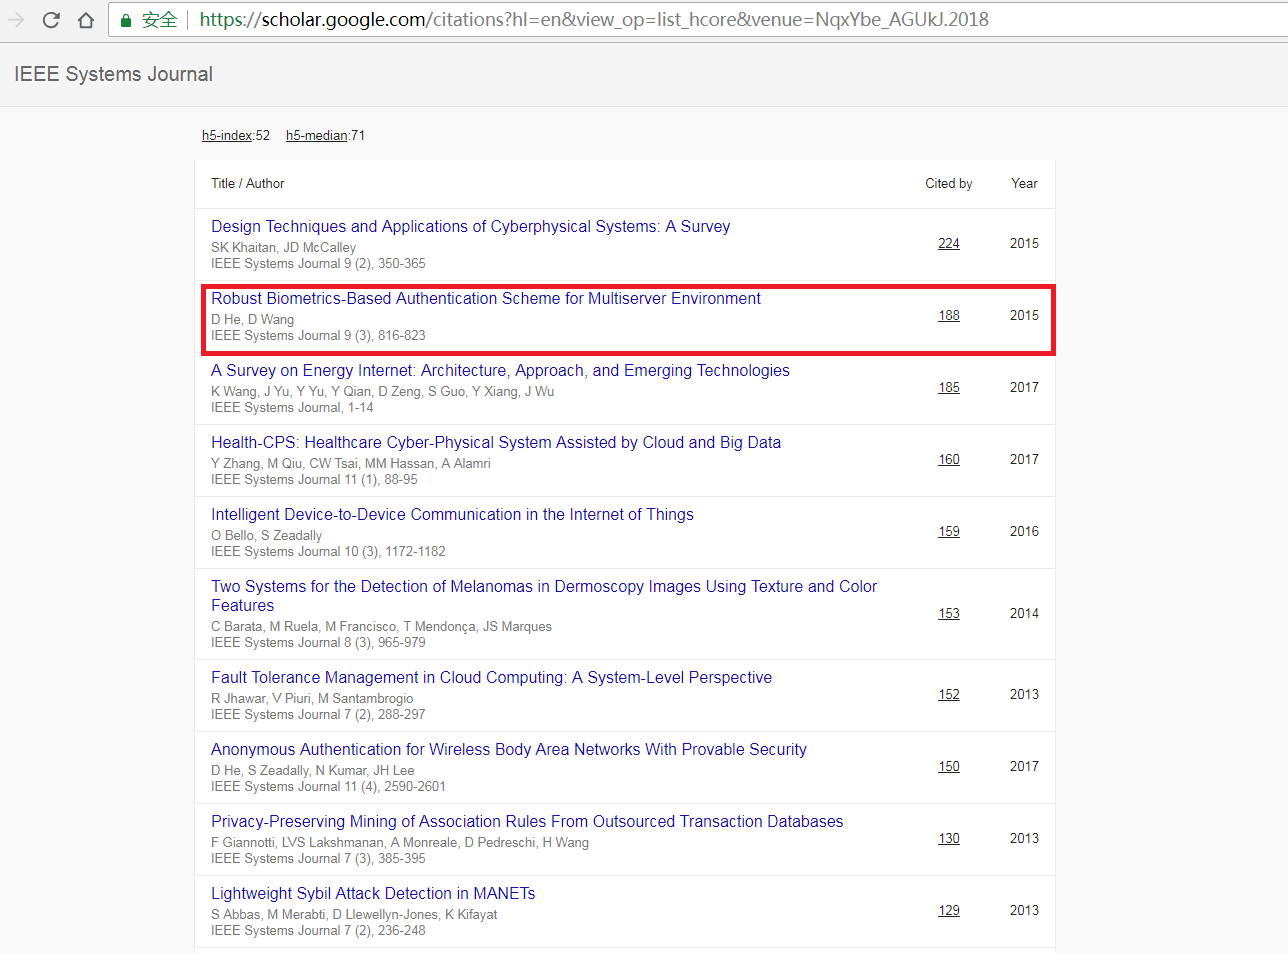Reload the page with the refresh icon
The width and height of the screenshot is (1288, 953).
(52, 20)
